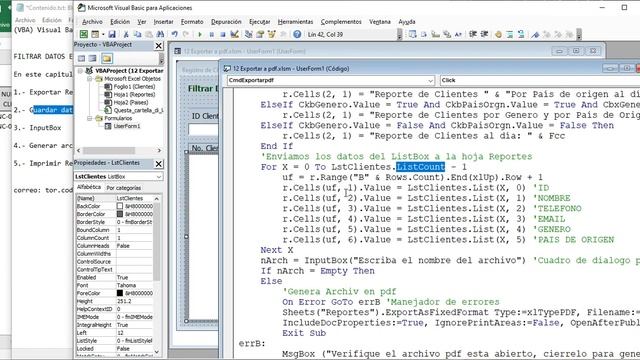640x360 pixels.
Task: Open the Complementos menu
Action: (x=341, y=22)
